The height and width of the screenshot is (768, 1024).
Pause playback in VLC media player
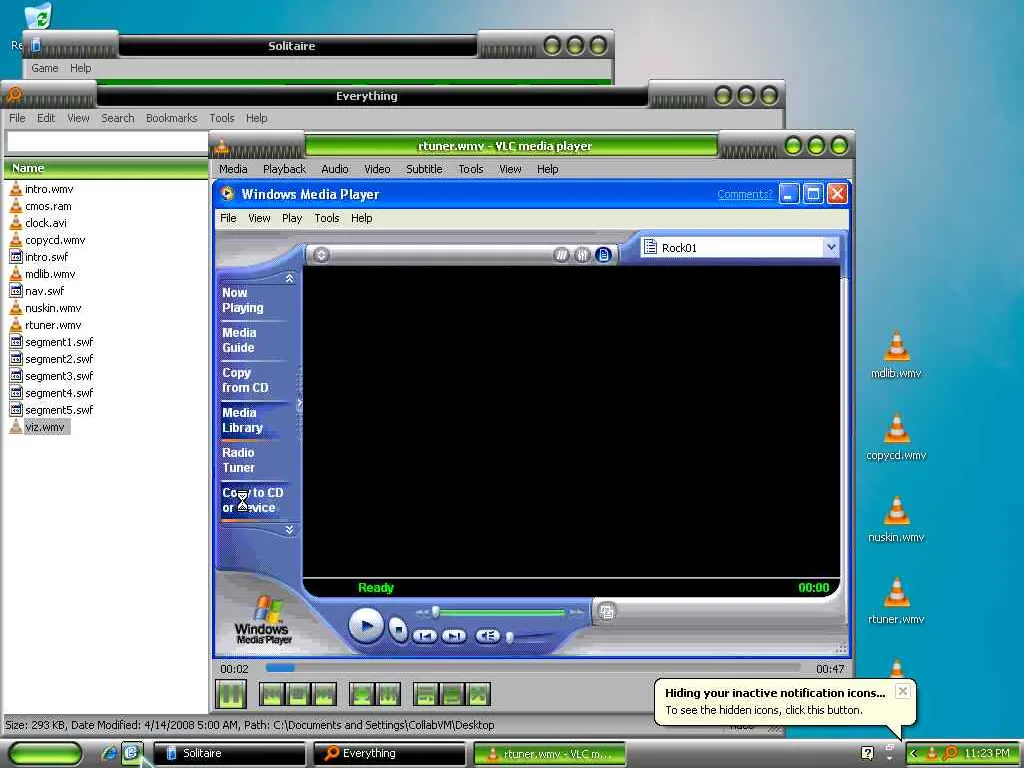pyautogui.click(x=231, y=694)
